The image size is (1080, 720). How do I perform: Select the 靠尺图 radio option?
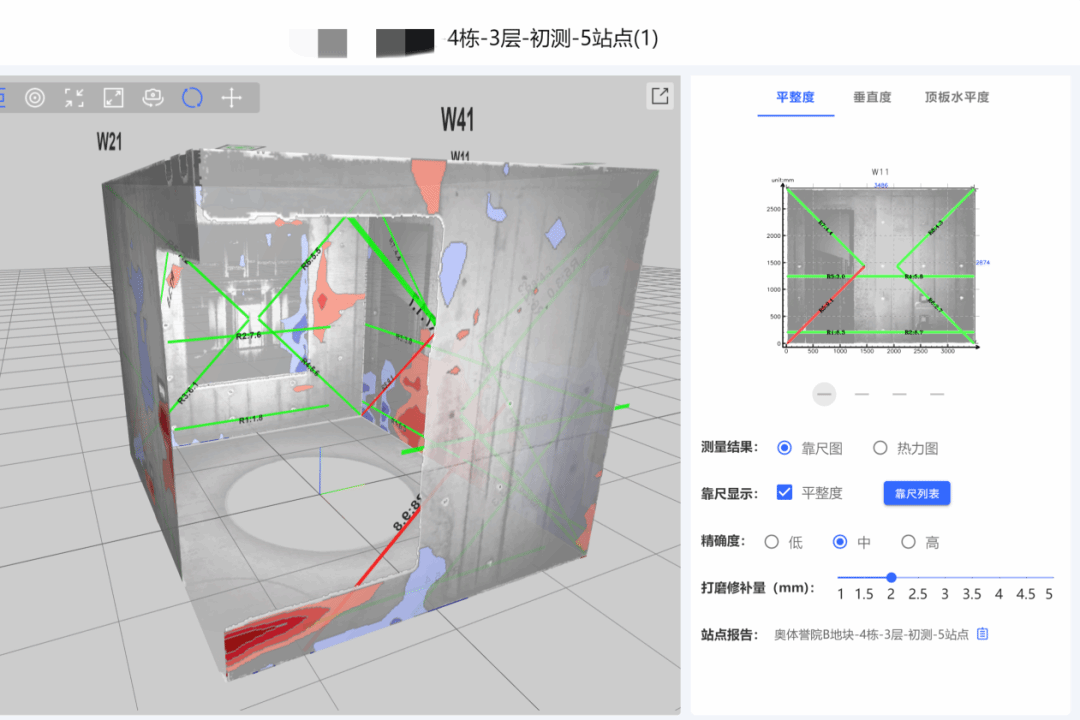tap(785, 448)
